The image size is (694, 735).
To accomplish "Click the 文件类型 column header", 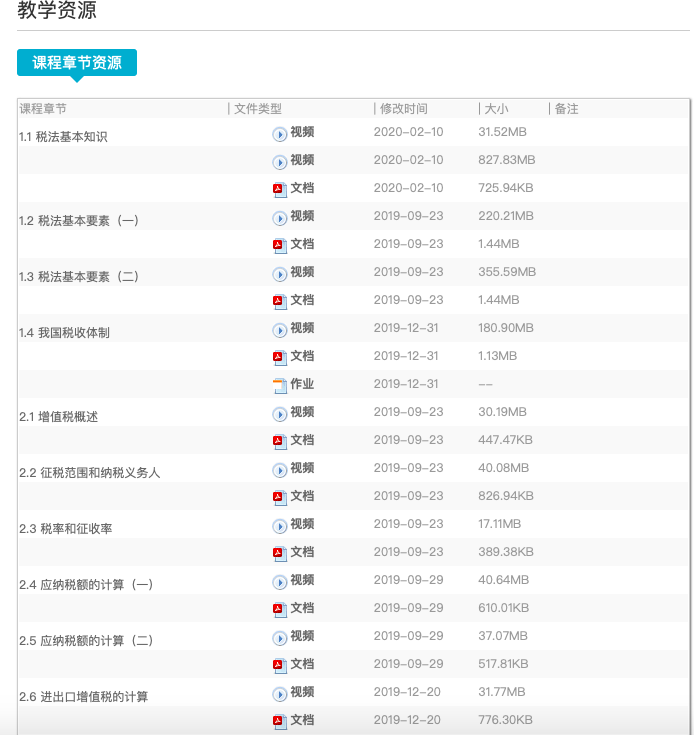I will (x=258, y=108).
